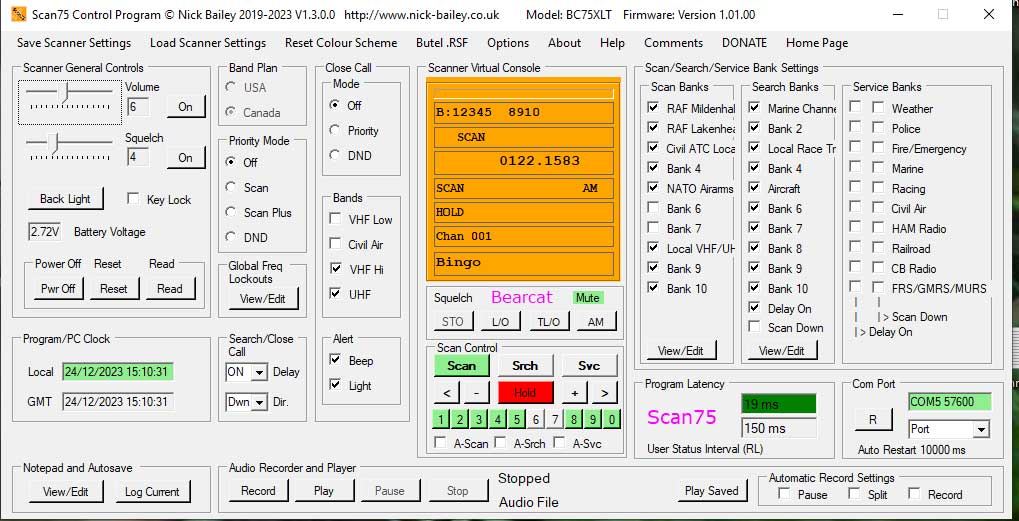Click the green Mute indicator

(x=587, y=298)
